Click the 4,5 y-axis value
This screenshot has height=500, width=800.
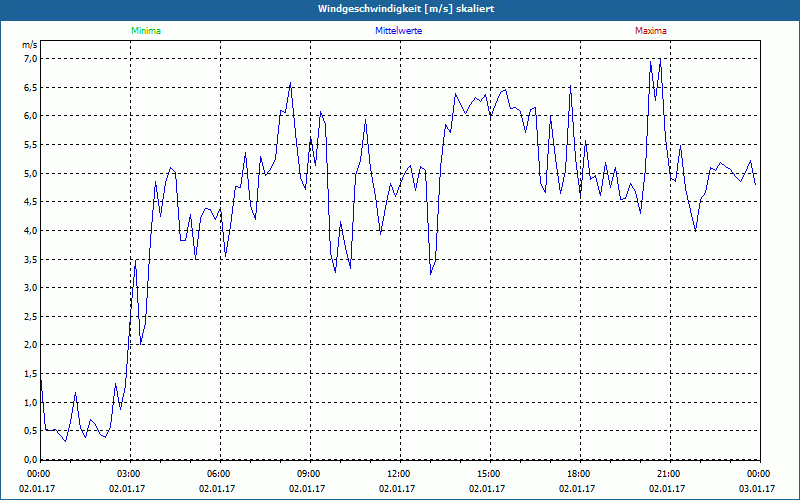click(31, 202)
